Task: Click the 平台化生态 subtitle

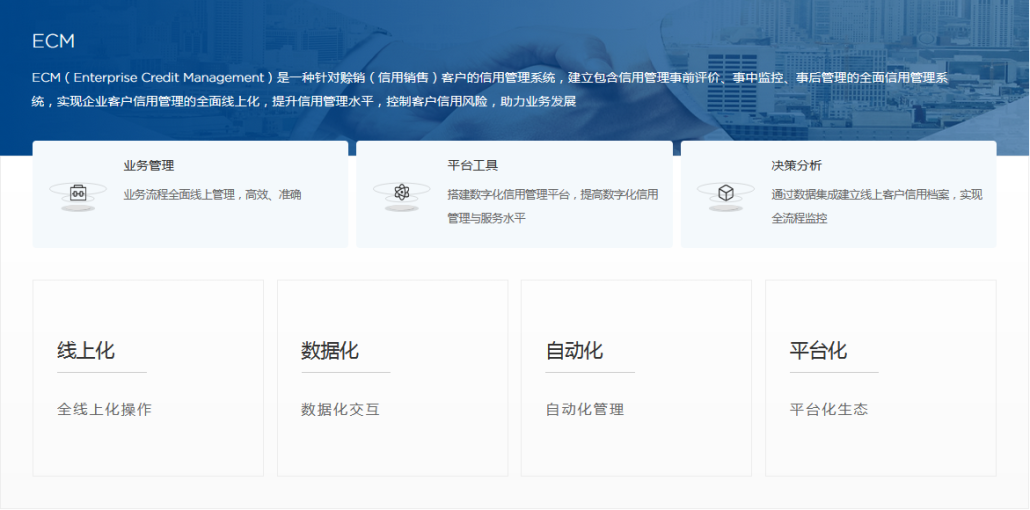Action: pos(829,410)
